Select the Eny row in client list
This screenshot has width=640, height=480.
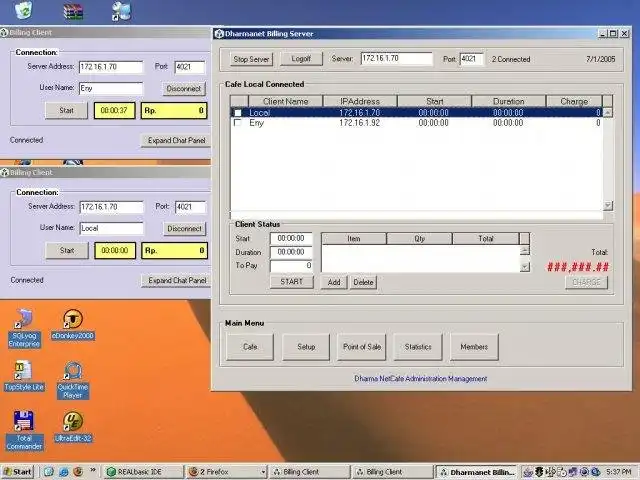pos(417,122)
